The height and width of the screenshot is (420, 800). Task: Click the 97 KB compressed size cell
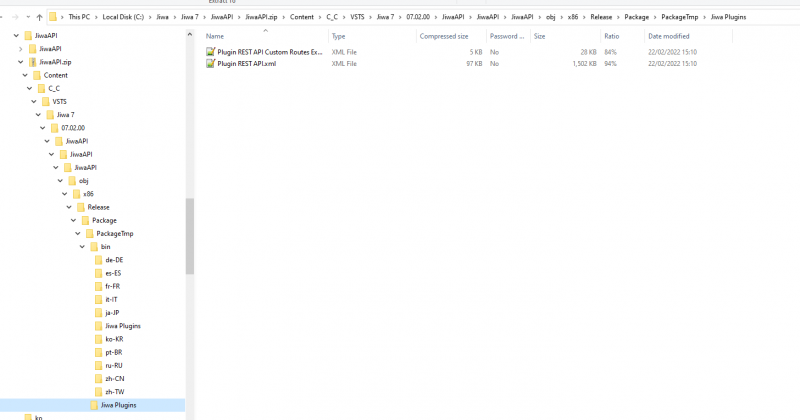point(474,64)
